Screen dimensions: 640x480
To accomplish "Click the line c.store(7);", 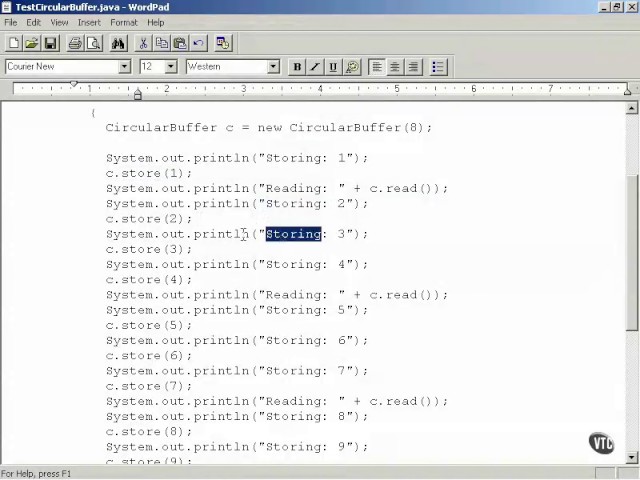I will [x=149, y=387].
